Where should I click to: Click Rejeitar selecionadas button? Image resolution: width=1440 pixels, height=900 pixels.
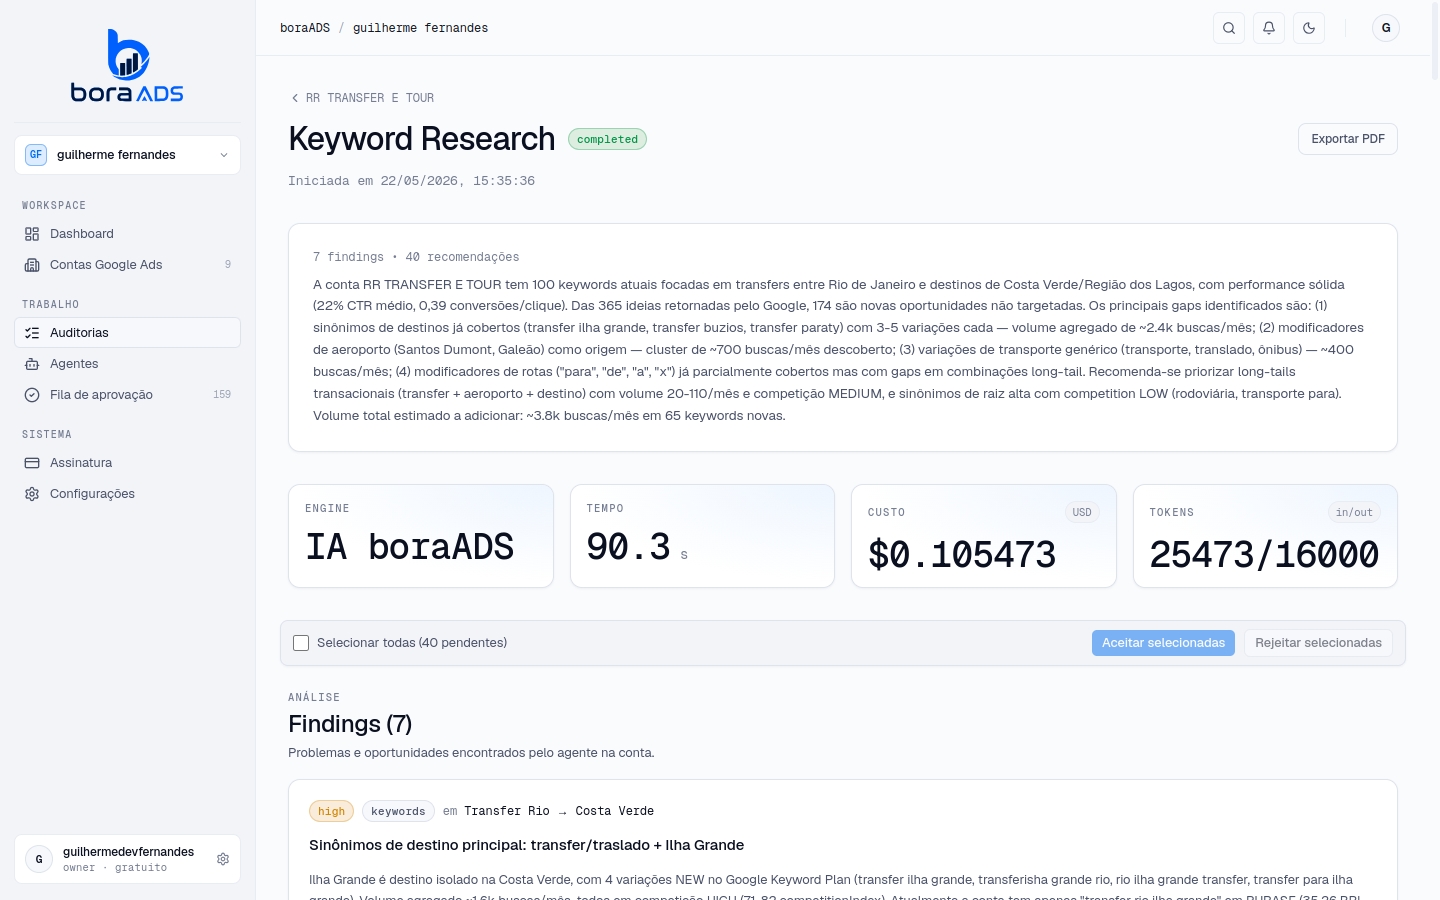coord(1318,643)
